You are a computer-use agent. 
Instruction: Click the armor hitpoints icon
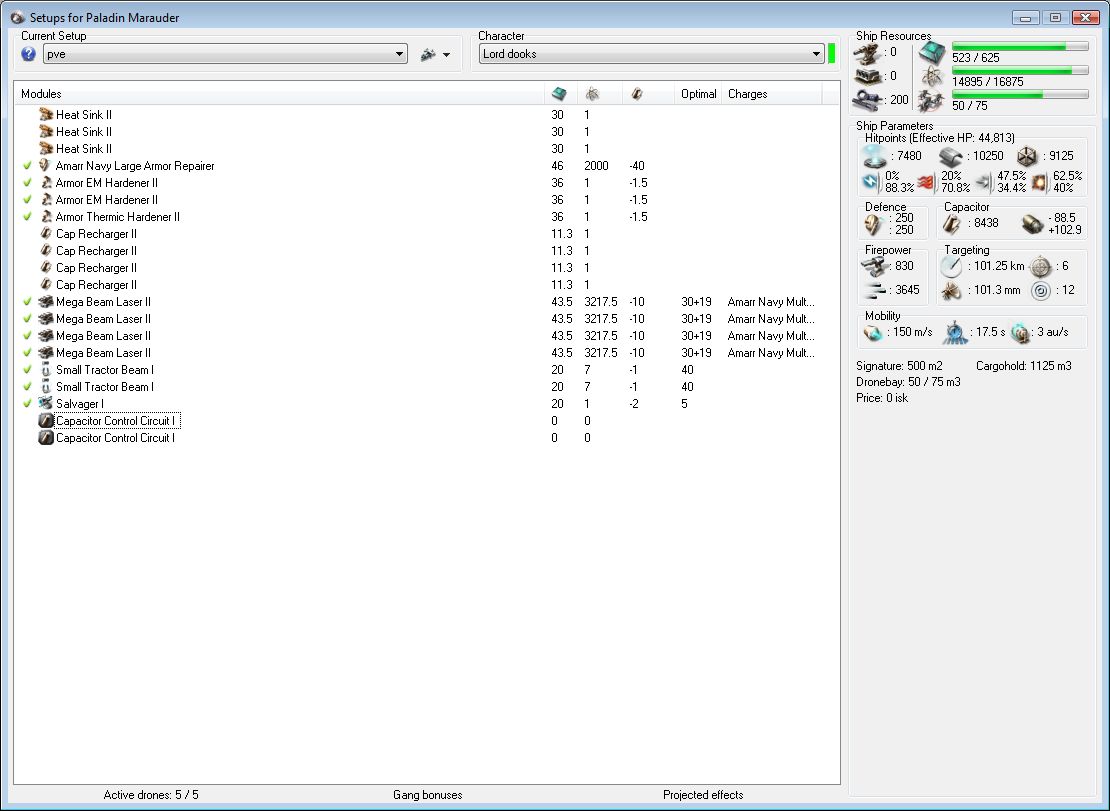pos(951,157)
